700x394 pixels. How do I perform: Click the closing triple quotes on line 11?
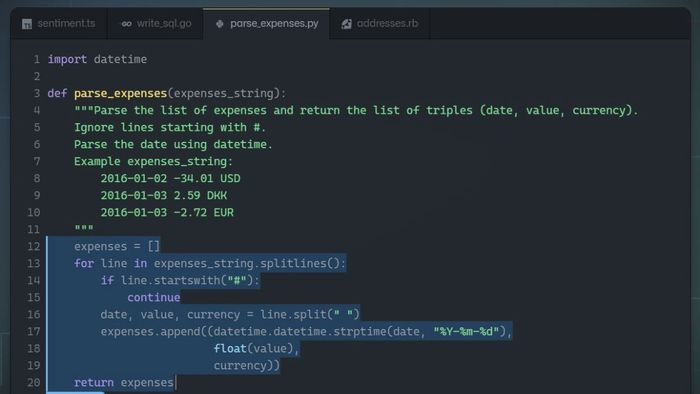click(84, 228)
